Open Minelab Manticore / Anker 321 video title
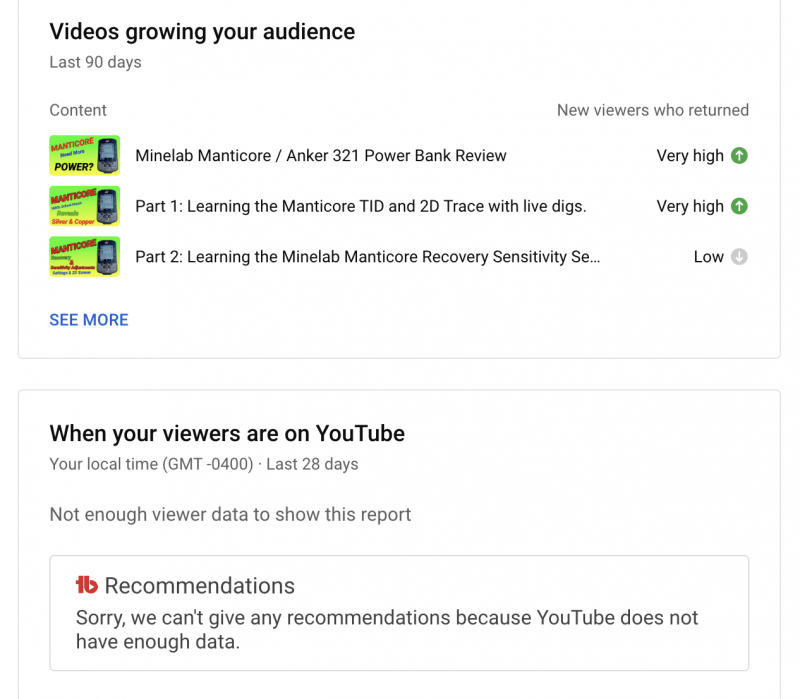Image resolution: width=800 pixels, height=699 pixels. point(320,156)
